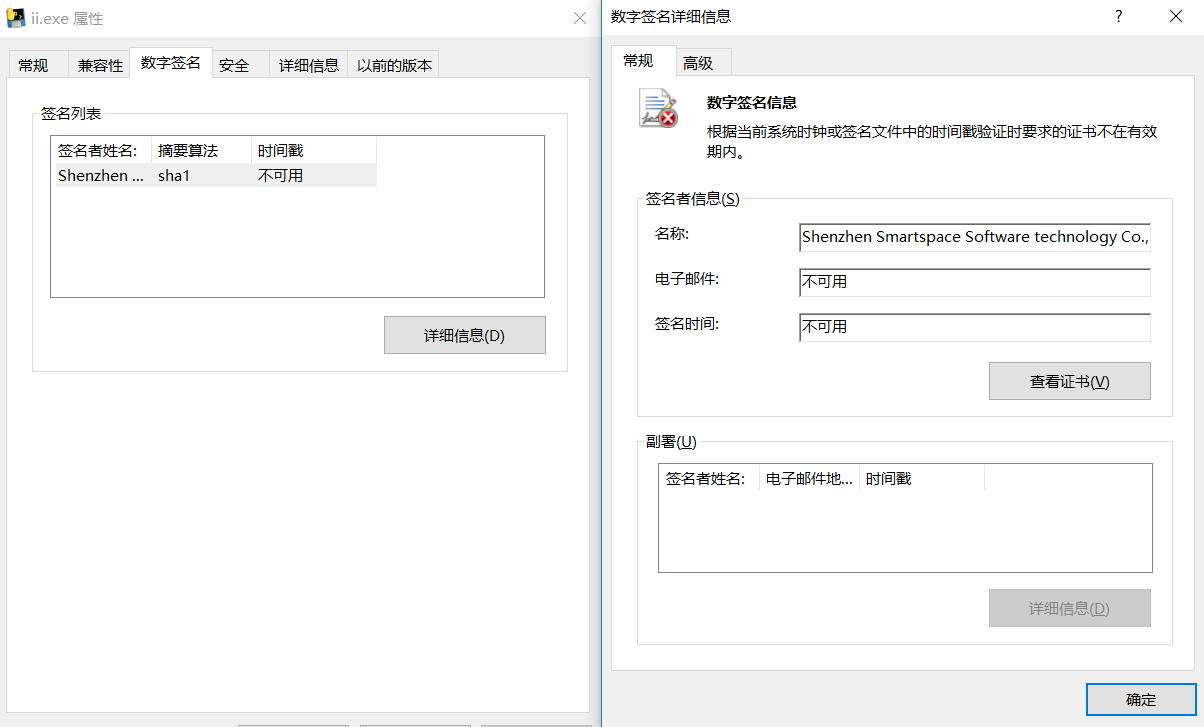Click the 名称 field with Shenzhen Smartspace

pyautogui.click(x=975, y=237)
